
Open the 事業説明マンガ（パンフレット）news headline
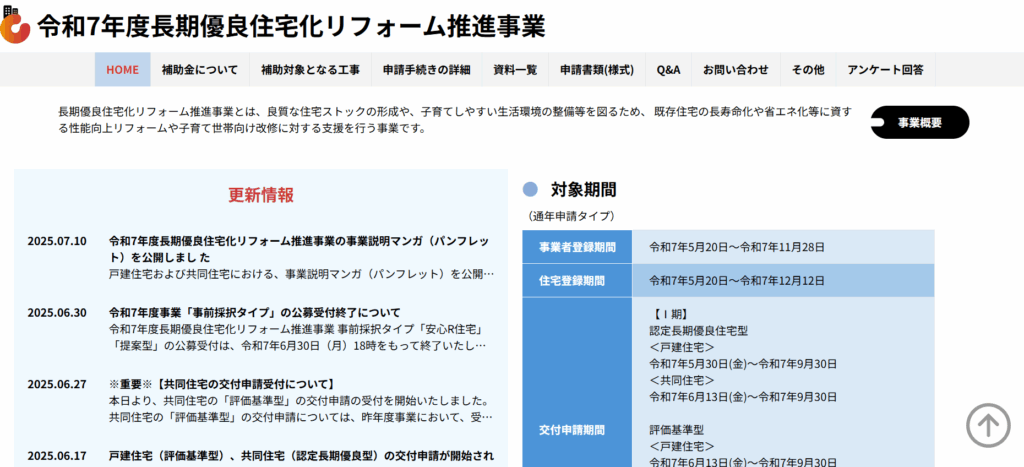point(299,249)
